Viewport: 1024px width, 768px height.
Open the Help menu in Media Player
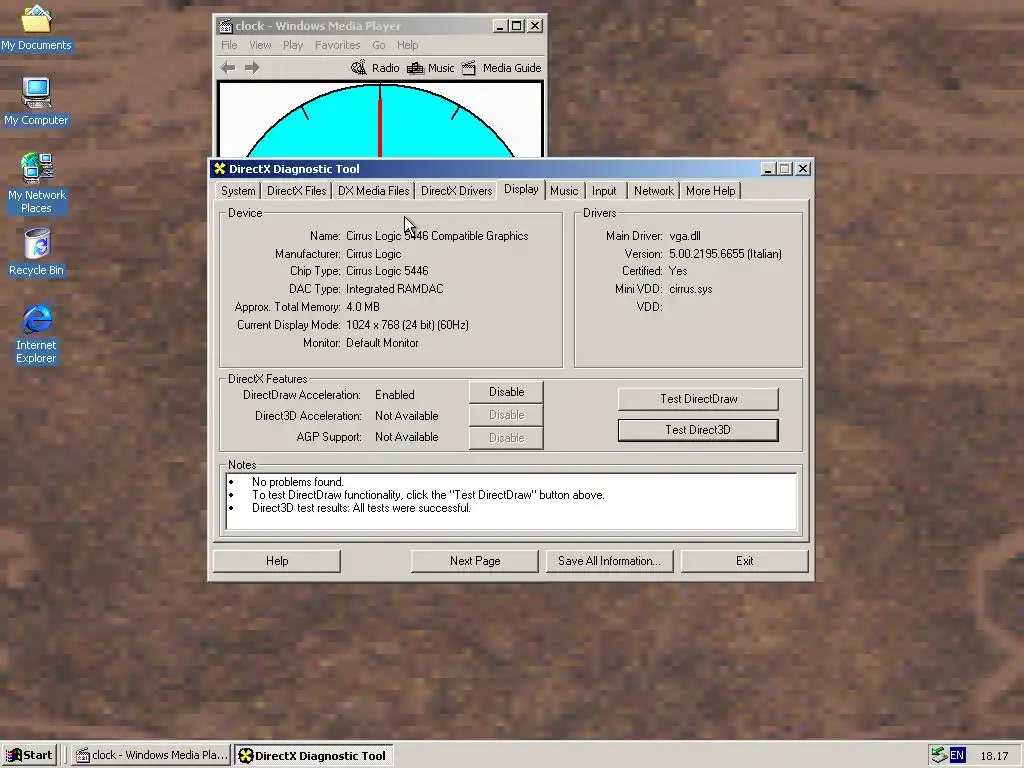click(408, 45)
